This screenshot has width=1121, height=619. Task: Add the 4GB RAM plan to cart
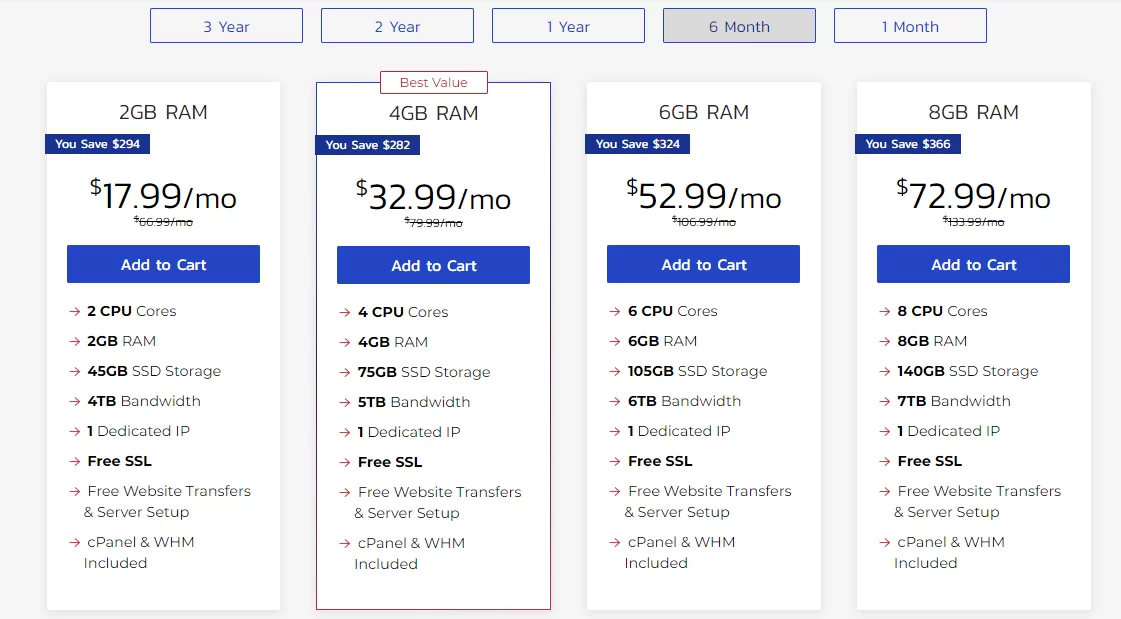point(433,266)
